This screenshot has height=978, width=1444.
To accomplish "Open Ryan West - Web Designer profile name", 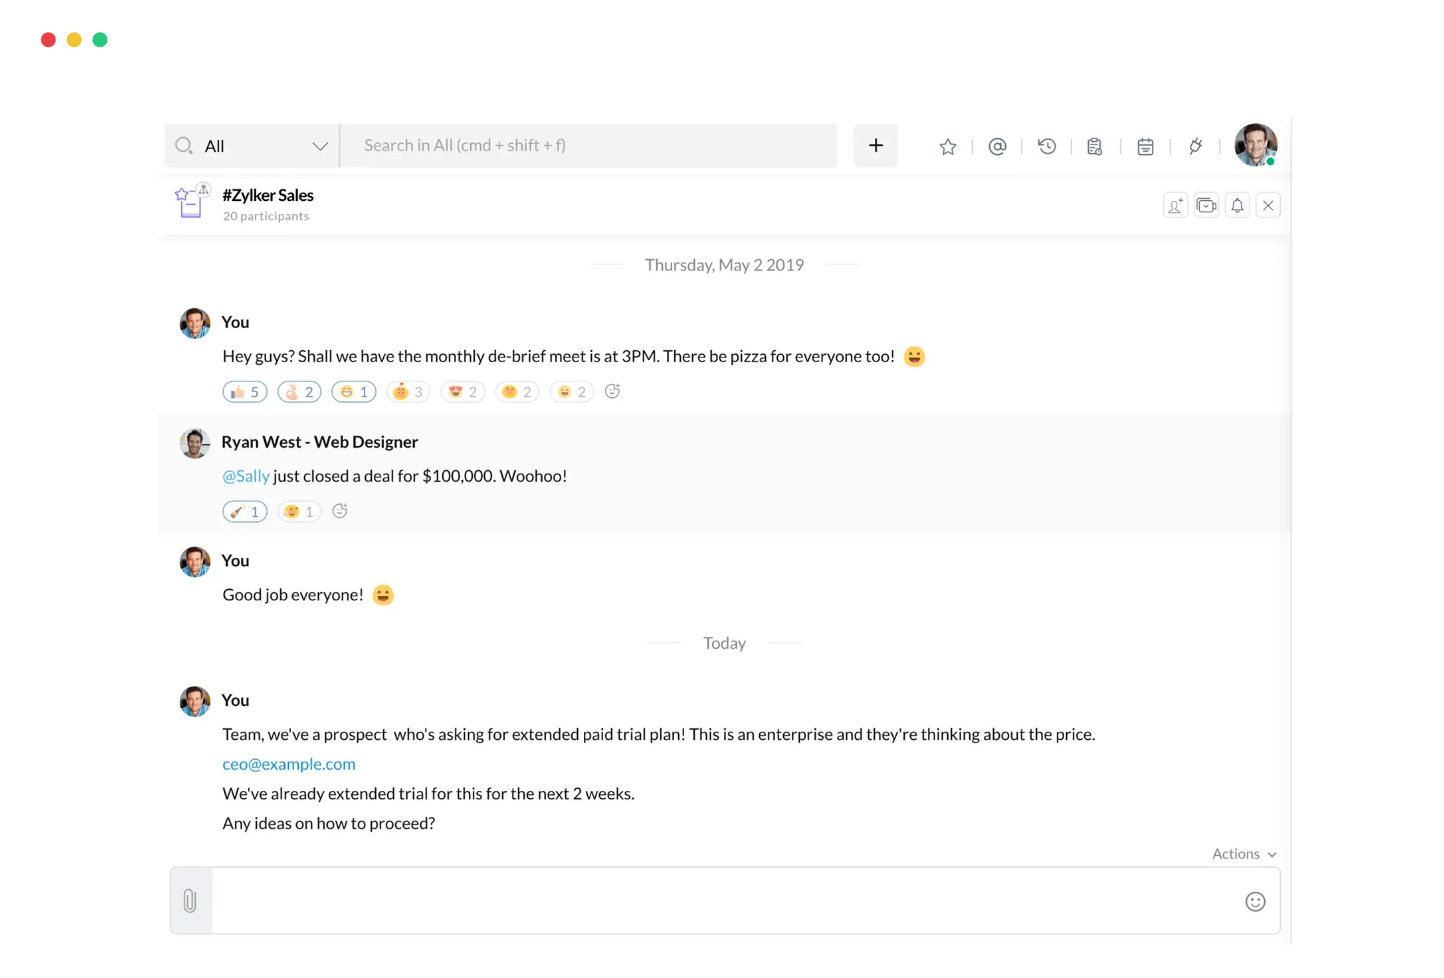I will pos(320,442).
